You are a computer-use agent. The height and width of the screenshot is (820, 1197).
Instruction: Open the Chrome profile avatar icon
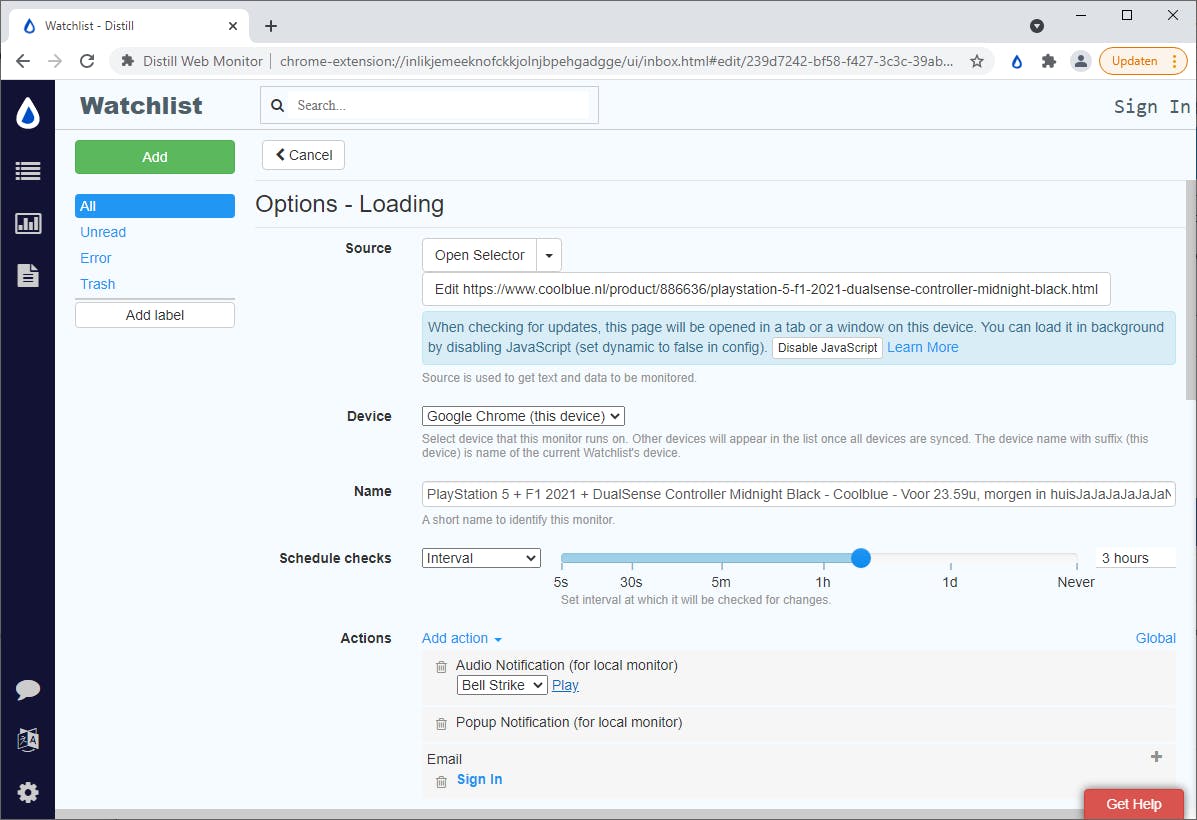click(x=1080, y=62)
